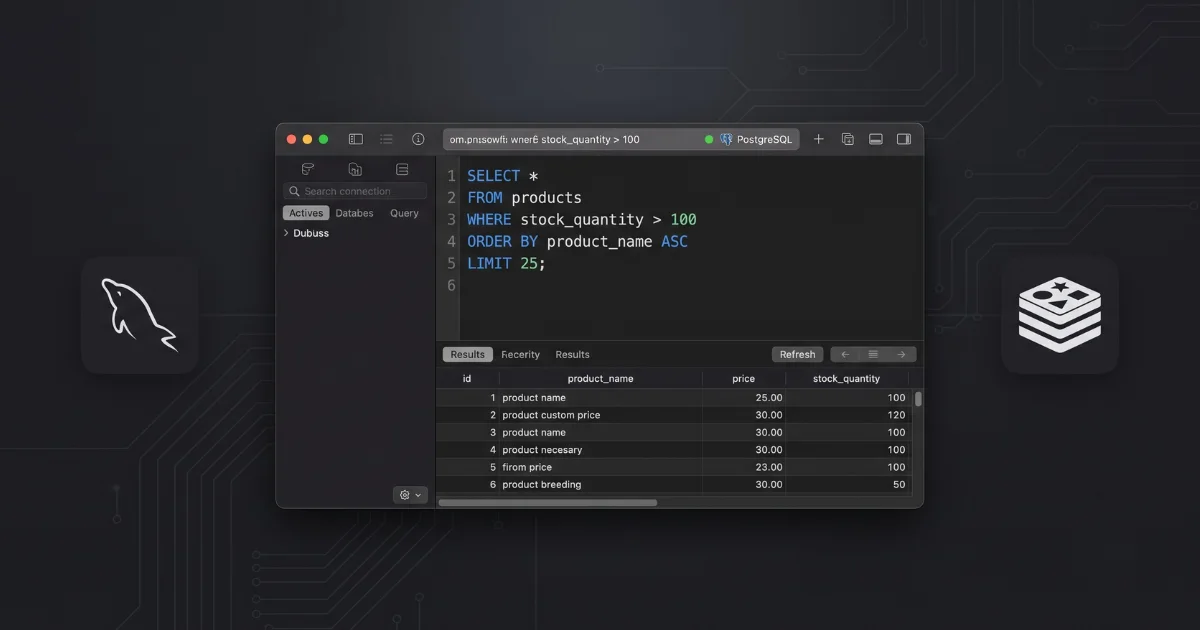Select 'product name' cell in row 3
This screenshot has height=630, width=1200.
tap(534, 433)
